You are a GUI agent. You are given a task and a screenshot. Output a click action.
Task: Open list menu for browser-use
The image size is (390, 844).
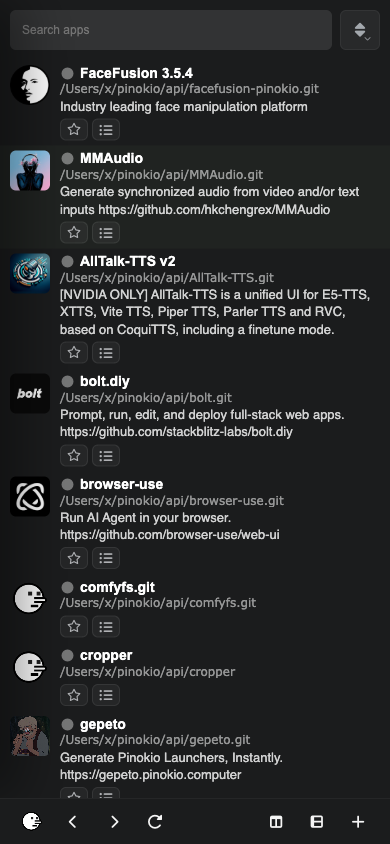click(x=106, y=558)
